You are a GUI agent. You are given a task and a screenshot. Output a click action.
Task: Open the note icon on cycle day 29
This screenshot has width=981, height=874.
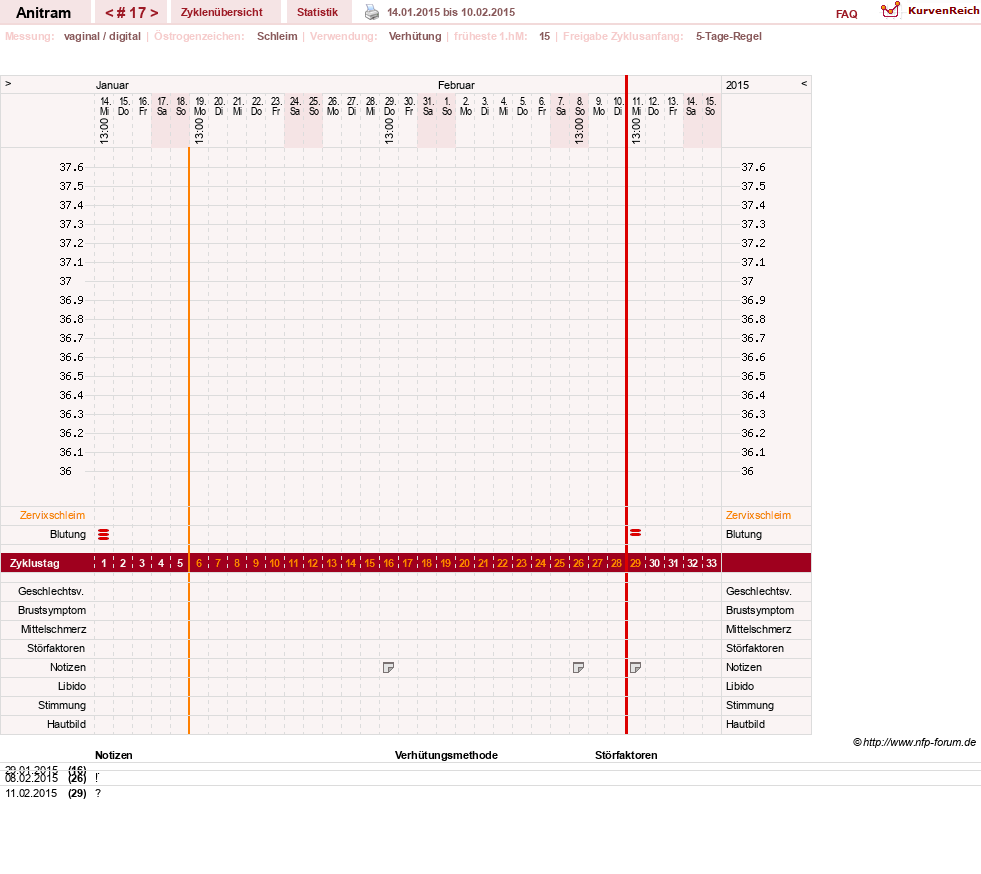[x=636, y=668]
